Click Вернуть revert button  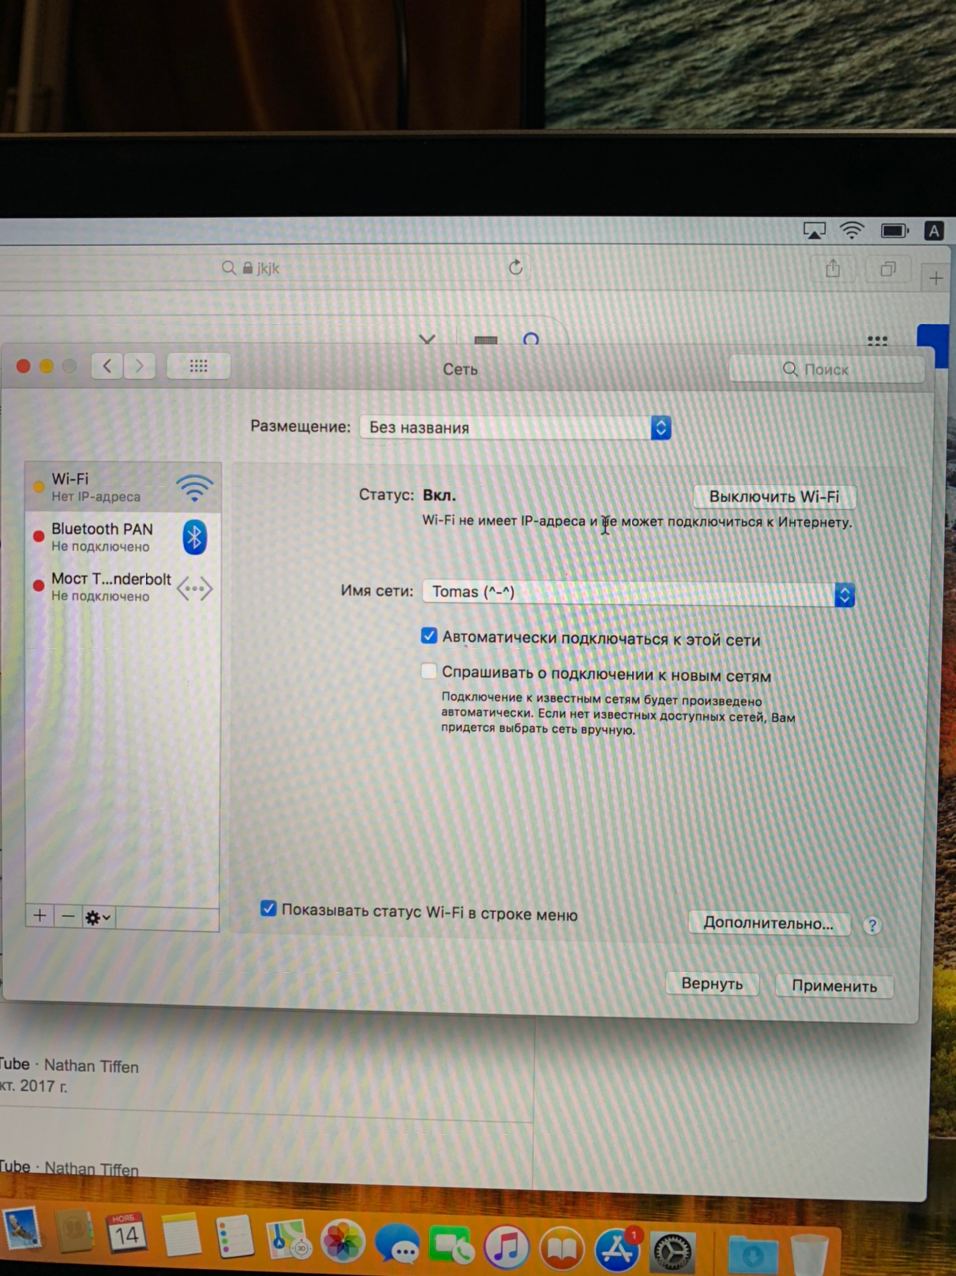coord(712,984)
